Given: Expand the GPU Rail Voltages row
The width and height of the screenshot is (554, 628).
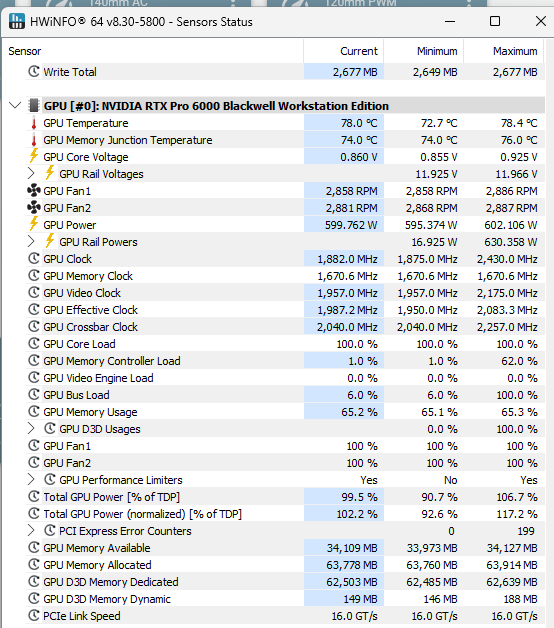Looking at the screenshot, I should tap(31, 173).
